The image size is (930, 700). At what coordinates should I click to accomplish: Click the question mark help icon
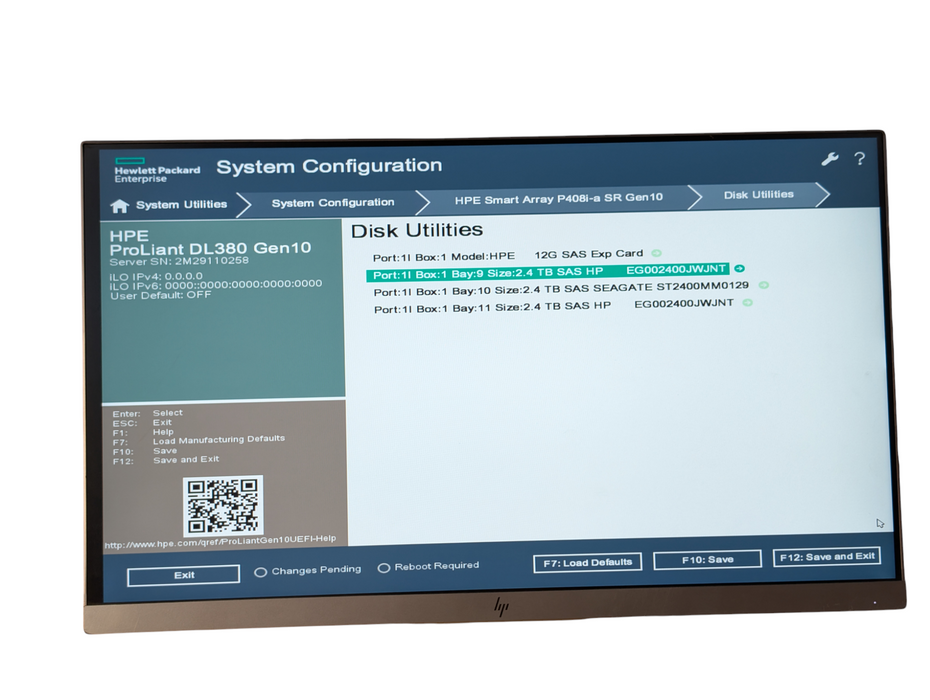(859, 158)
